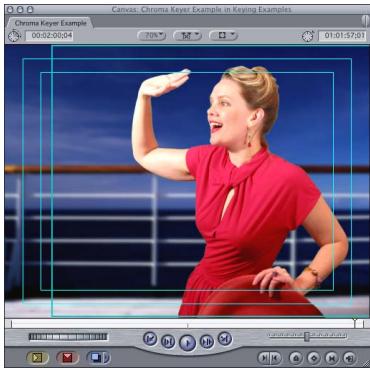Click the window minimize button
370x368 pixels.
tap(20, 9)
